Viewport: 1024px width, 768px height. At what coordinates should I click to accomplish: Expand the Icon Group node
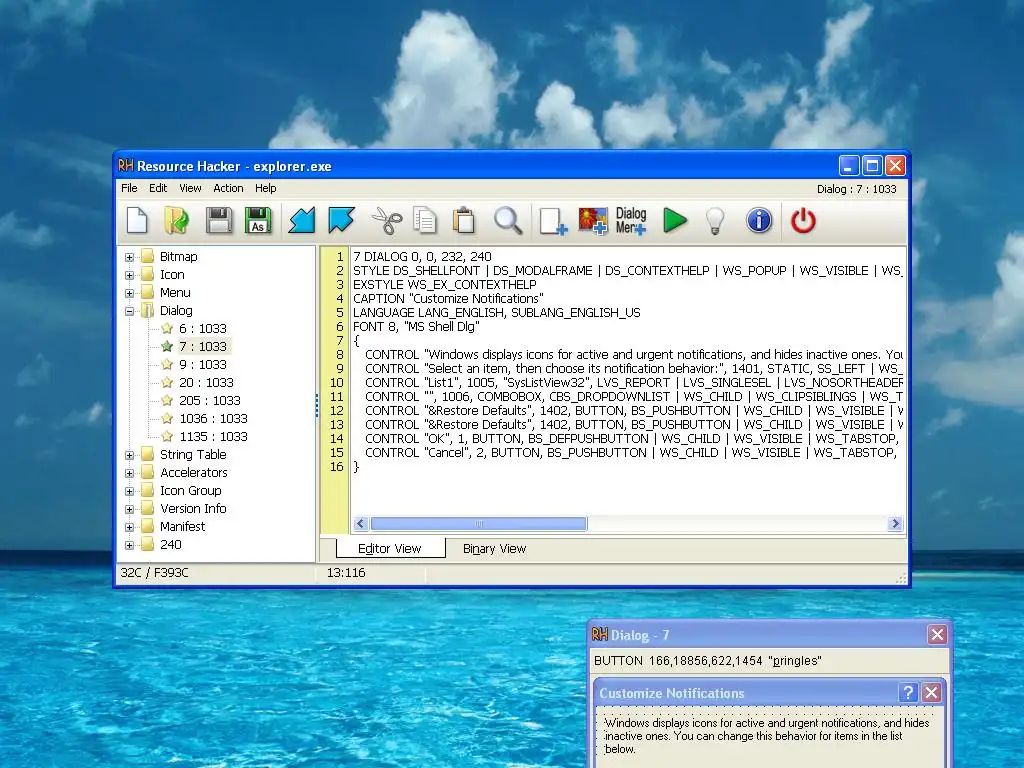[x=129, y=491]
